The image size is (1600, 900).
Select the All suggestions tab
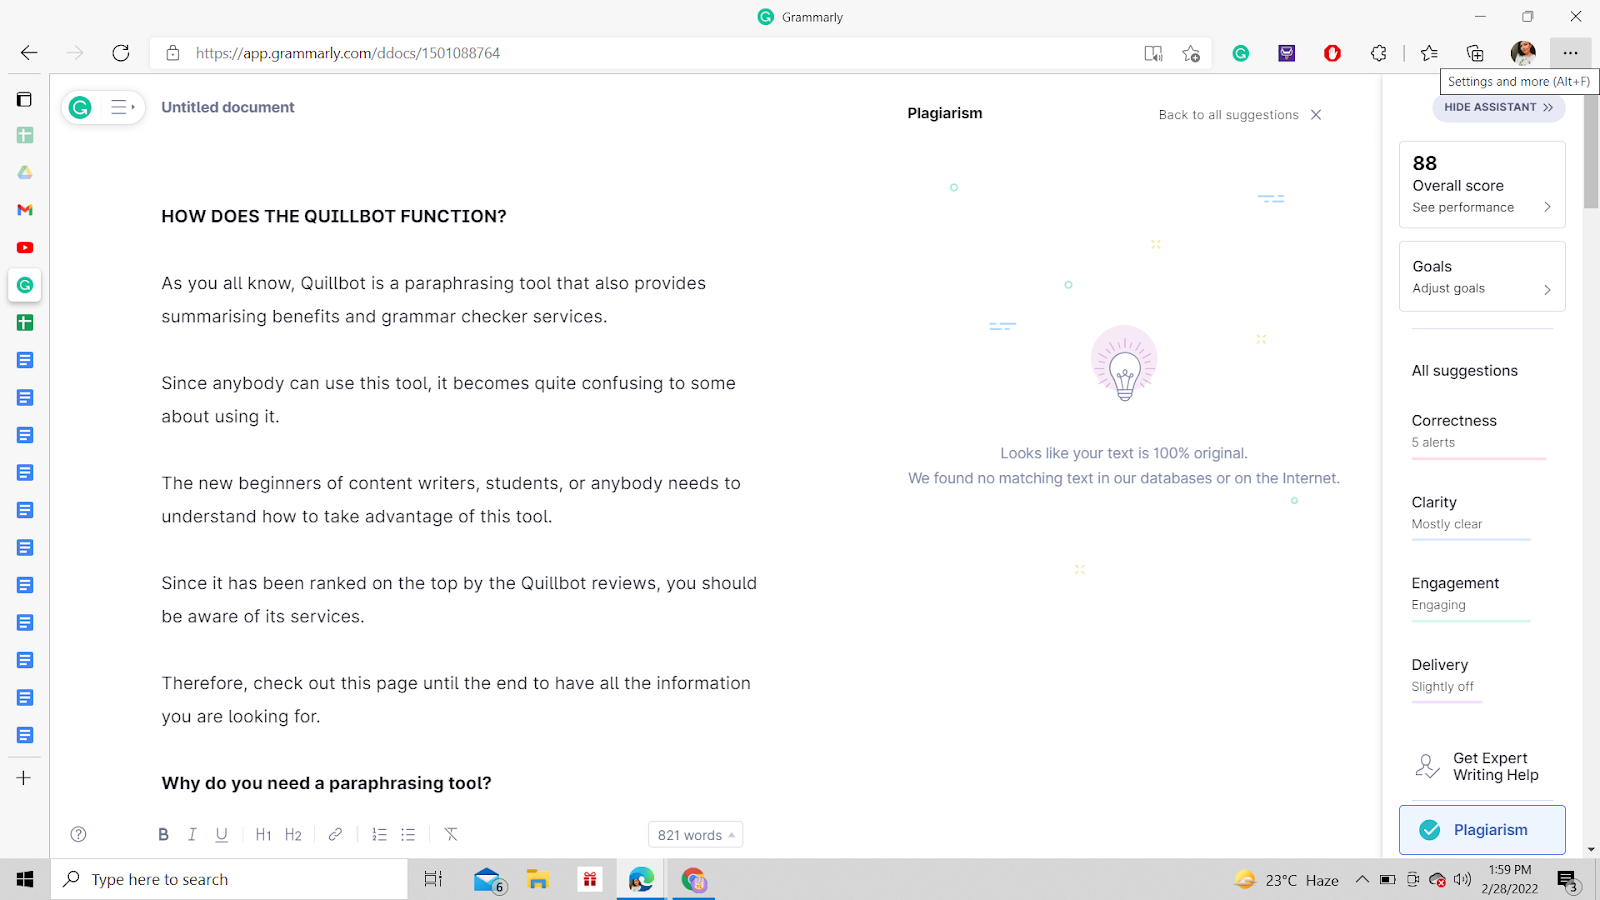tap(1465, 371)
